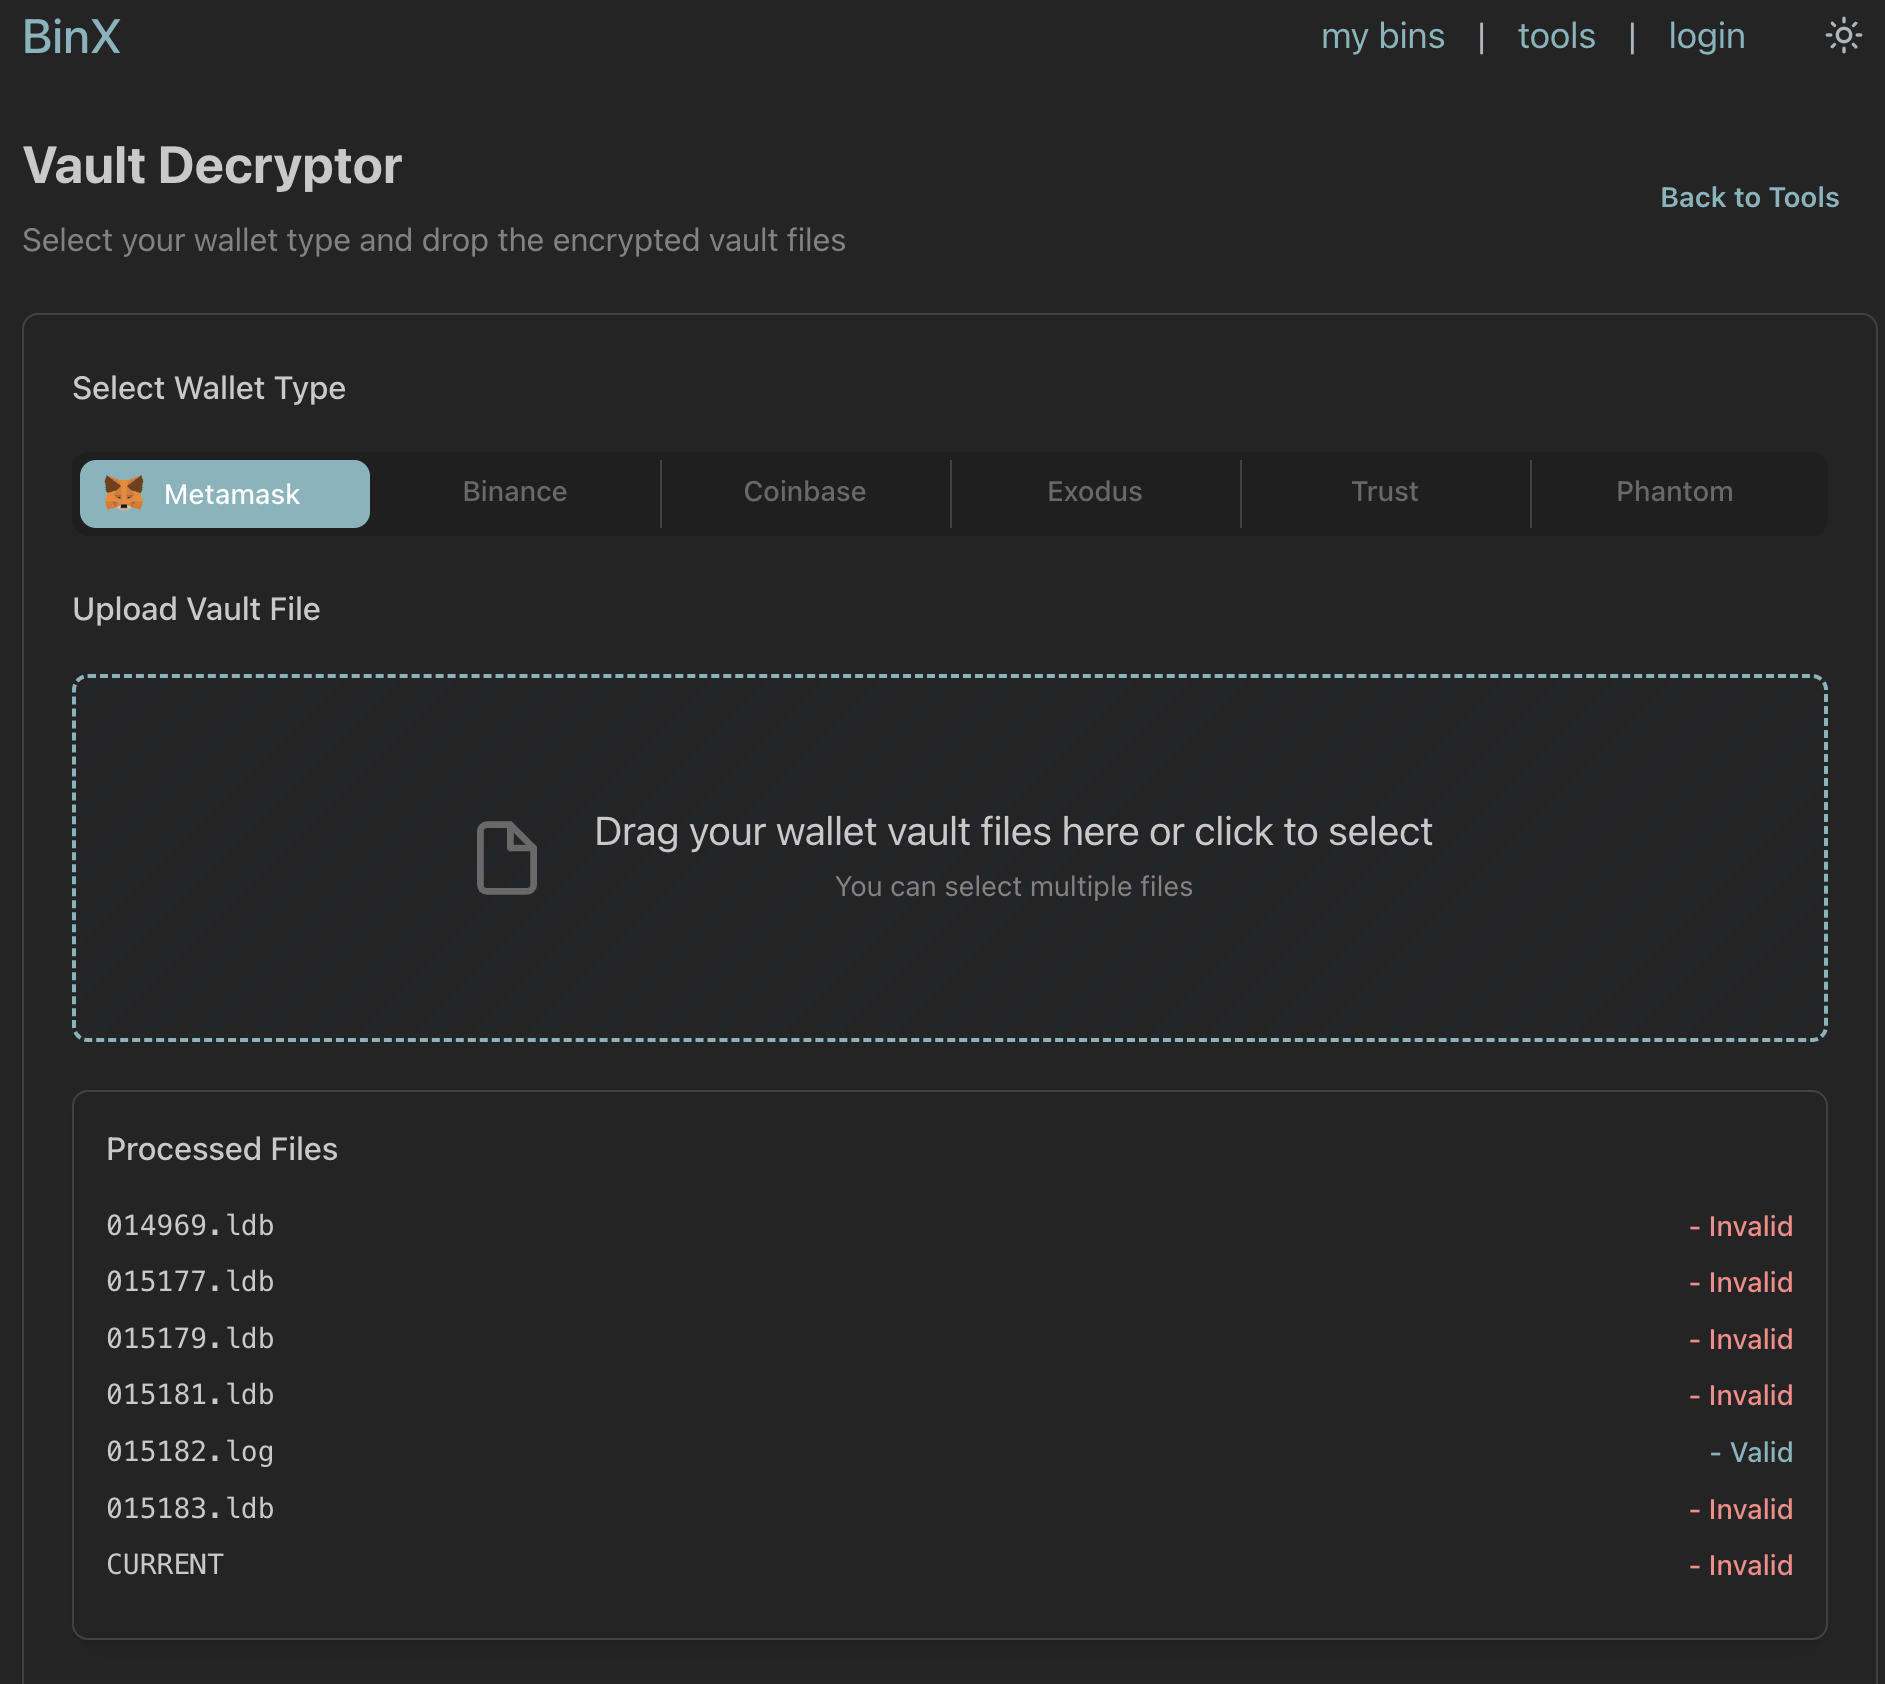Click the Invalid status of 015177.ldb
Image resolution: width=1885 pixels, height=1684 pixels.
point(1741,1282)
